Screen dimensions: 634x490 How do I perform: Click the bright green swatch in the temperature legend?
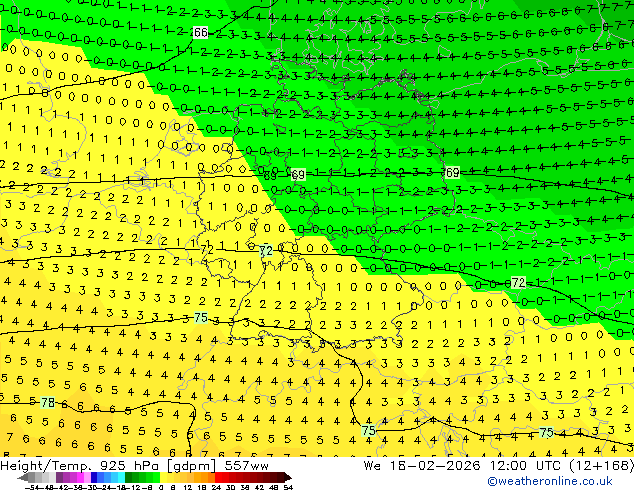(156, 477)
